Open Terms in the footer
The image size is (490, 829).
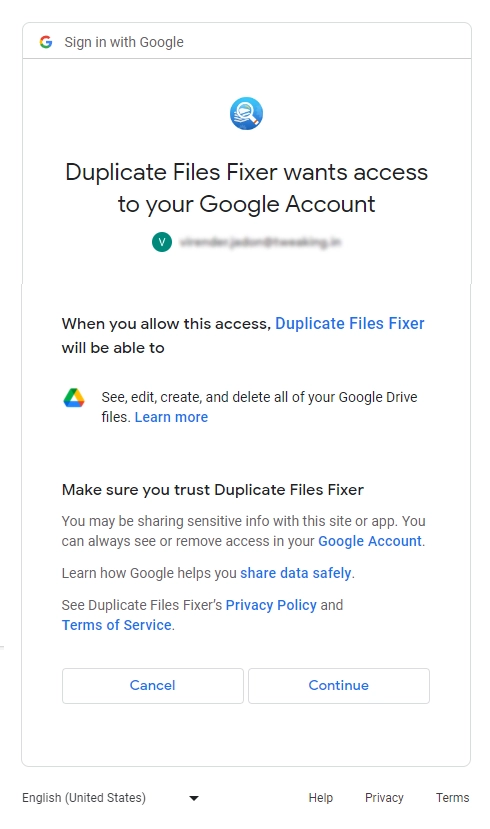click(x=452, y=798)
